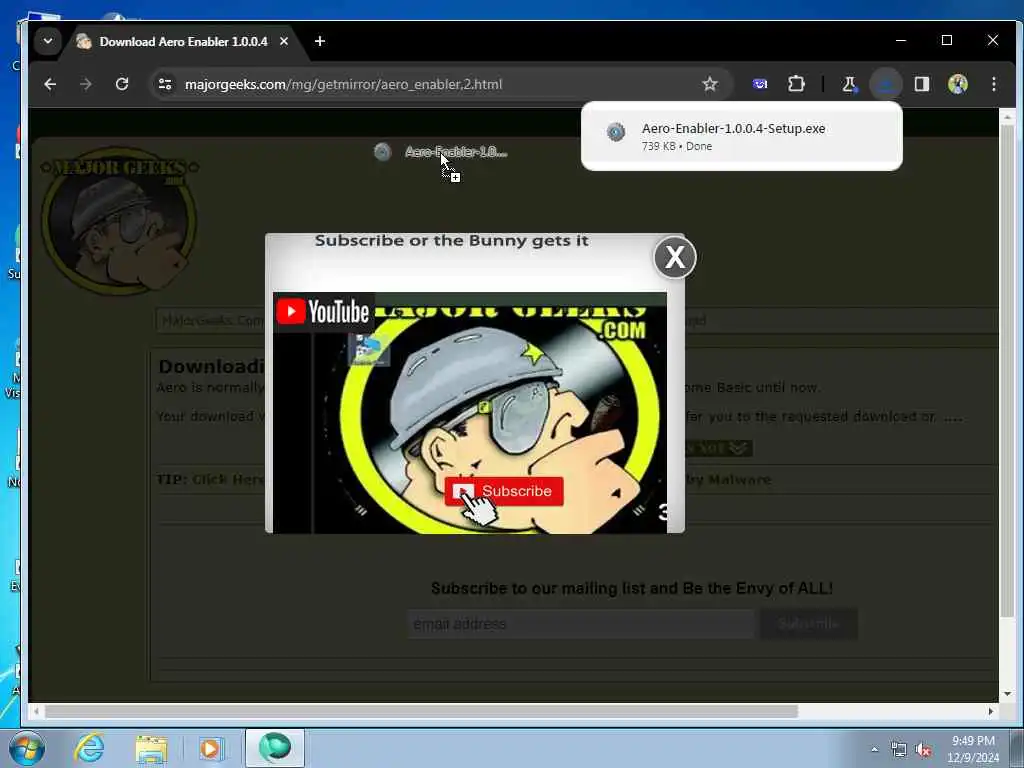Click the email address field
Viewport: 1024px width, 768px height.
pos(581,624)
